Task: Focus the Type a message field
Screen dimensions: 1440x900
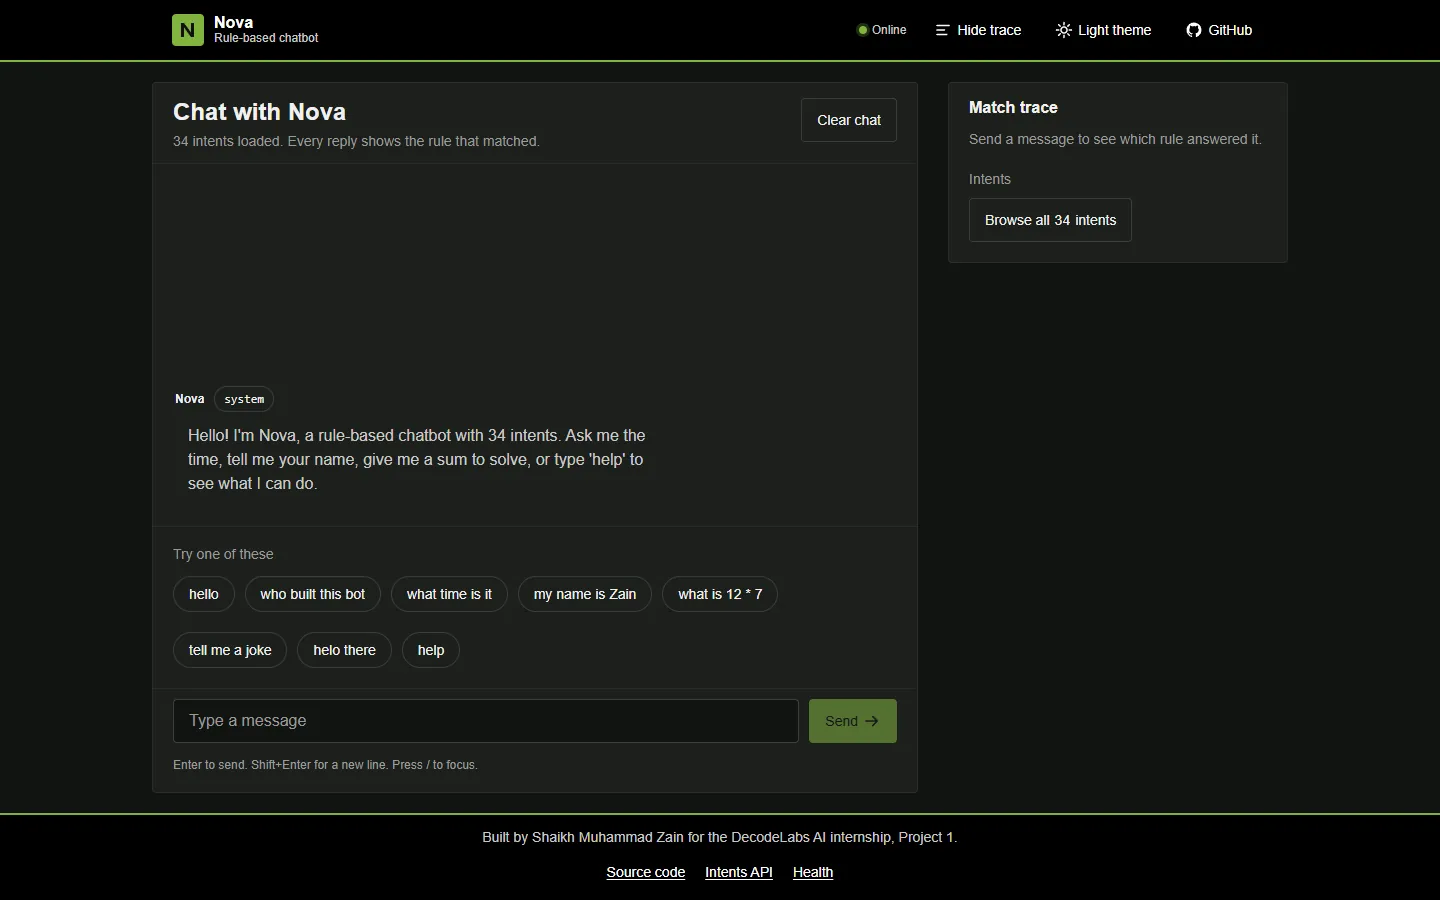Action: coord(486,721)
